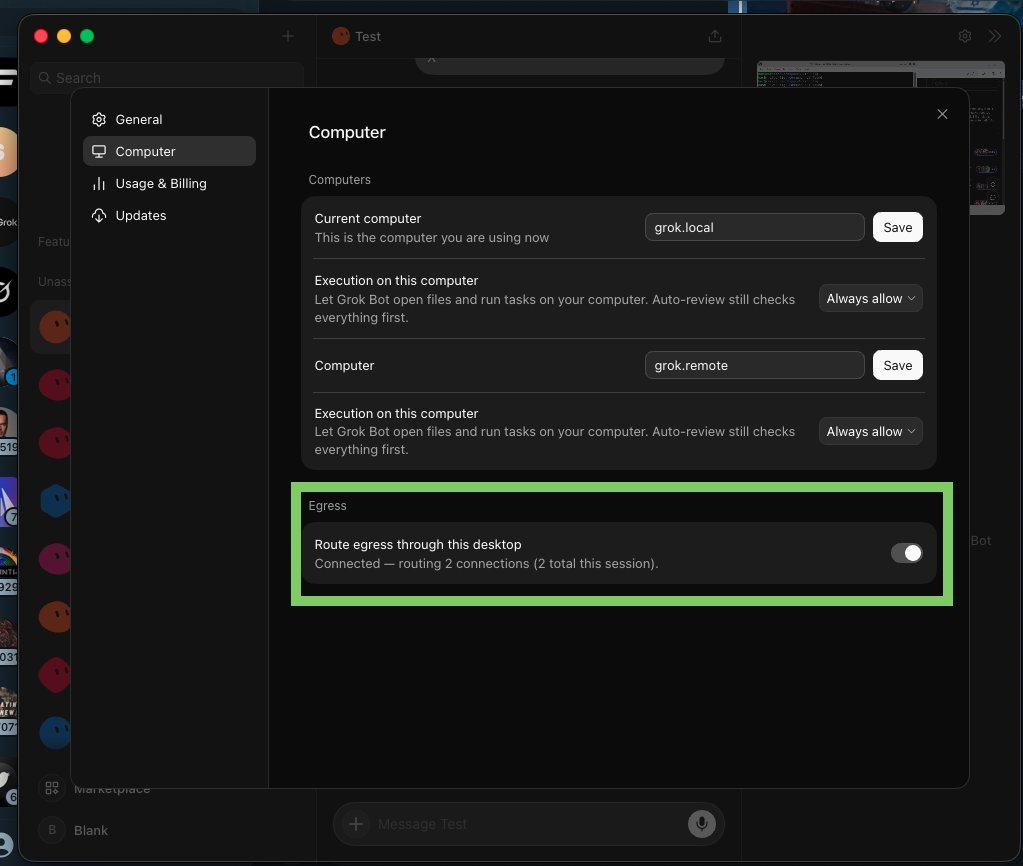Click the plus new chat icon
This screenshot has width=1023, height=866.
tap(288, 37)
